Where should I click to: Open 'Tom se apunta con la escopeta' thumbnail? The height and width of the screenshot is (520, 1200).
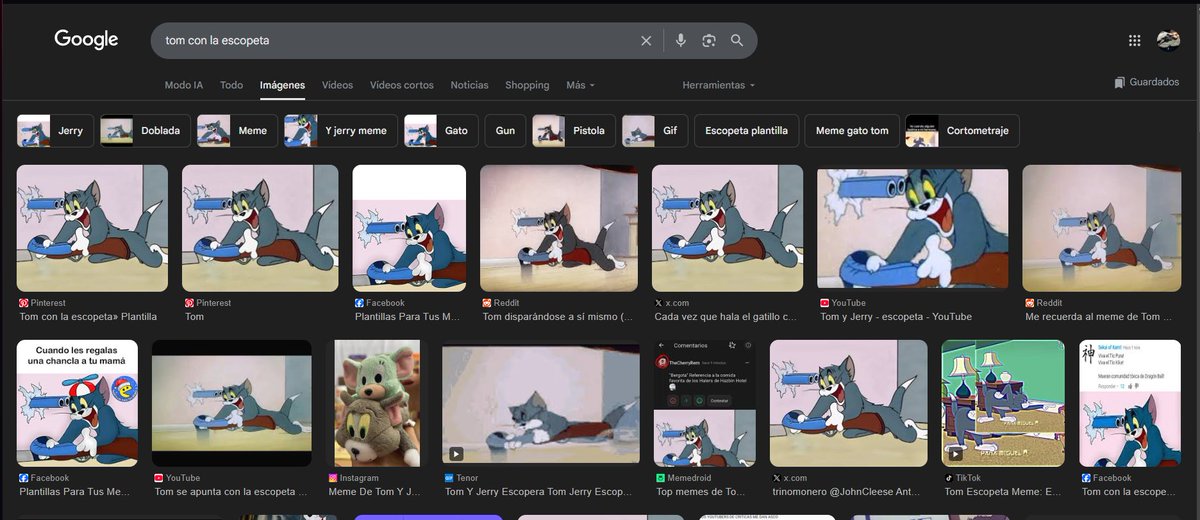(x=232, y=403)
